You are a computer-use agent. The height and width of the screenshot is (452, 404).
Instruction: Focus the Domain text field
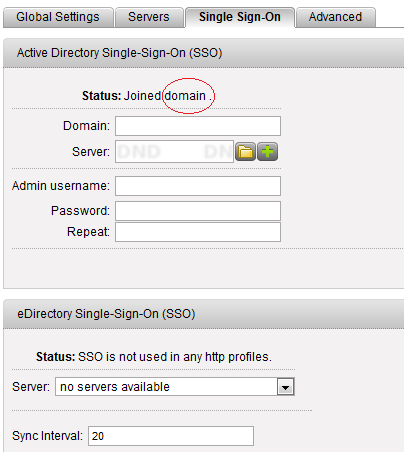click(198, 126)
